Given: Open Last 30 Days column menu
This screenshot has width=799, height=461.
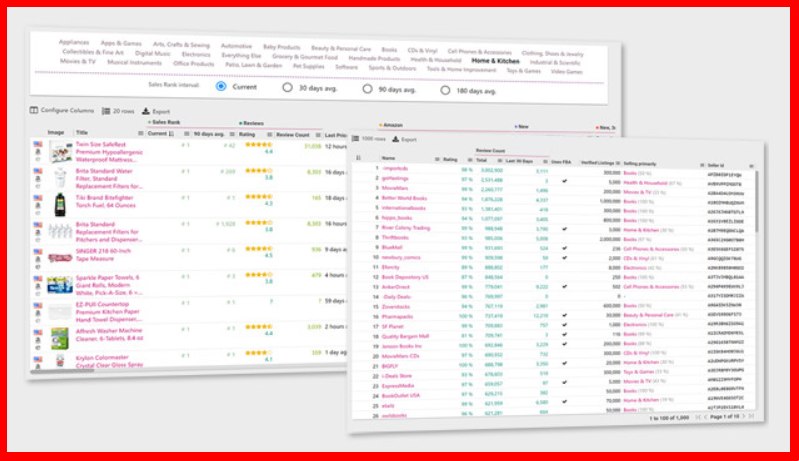Looking at the screenshot, I should point(545,161).
